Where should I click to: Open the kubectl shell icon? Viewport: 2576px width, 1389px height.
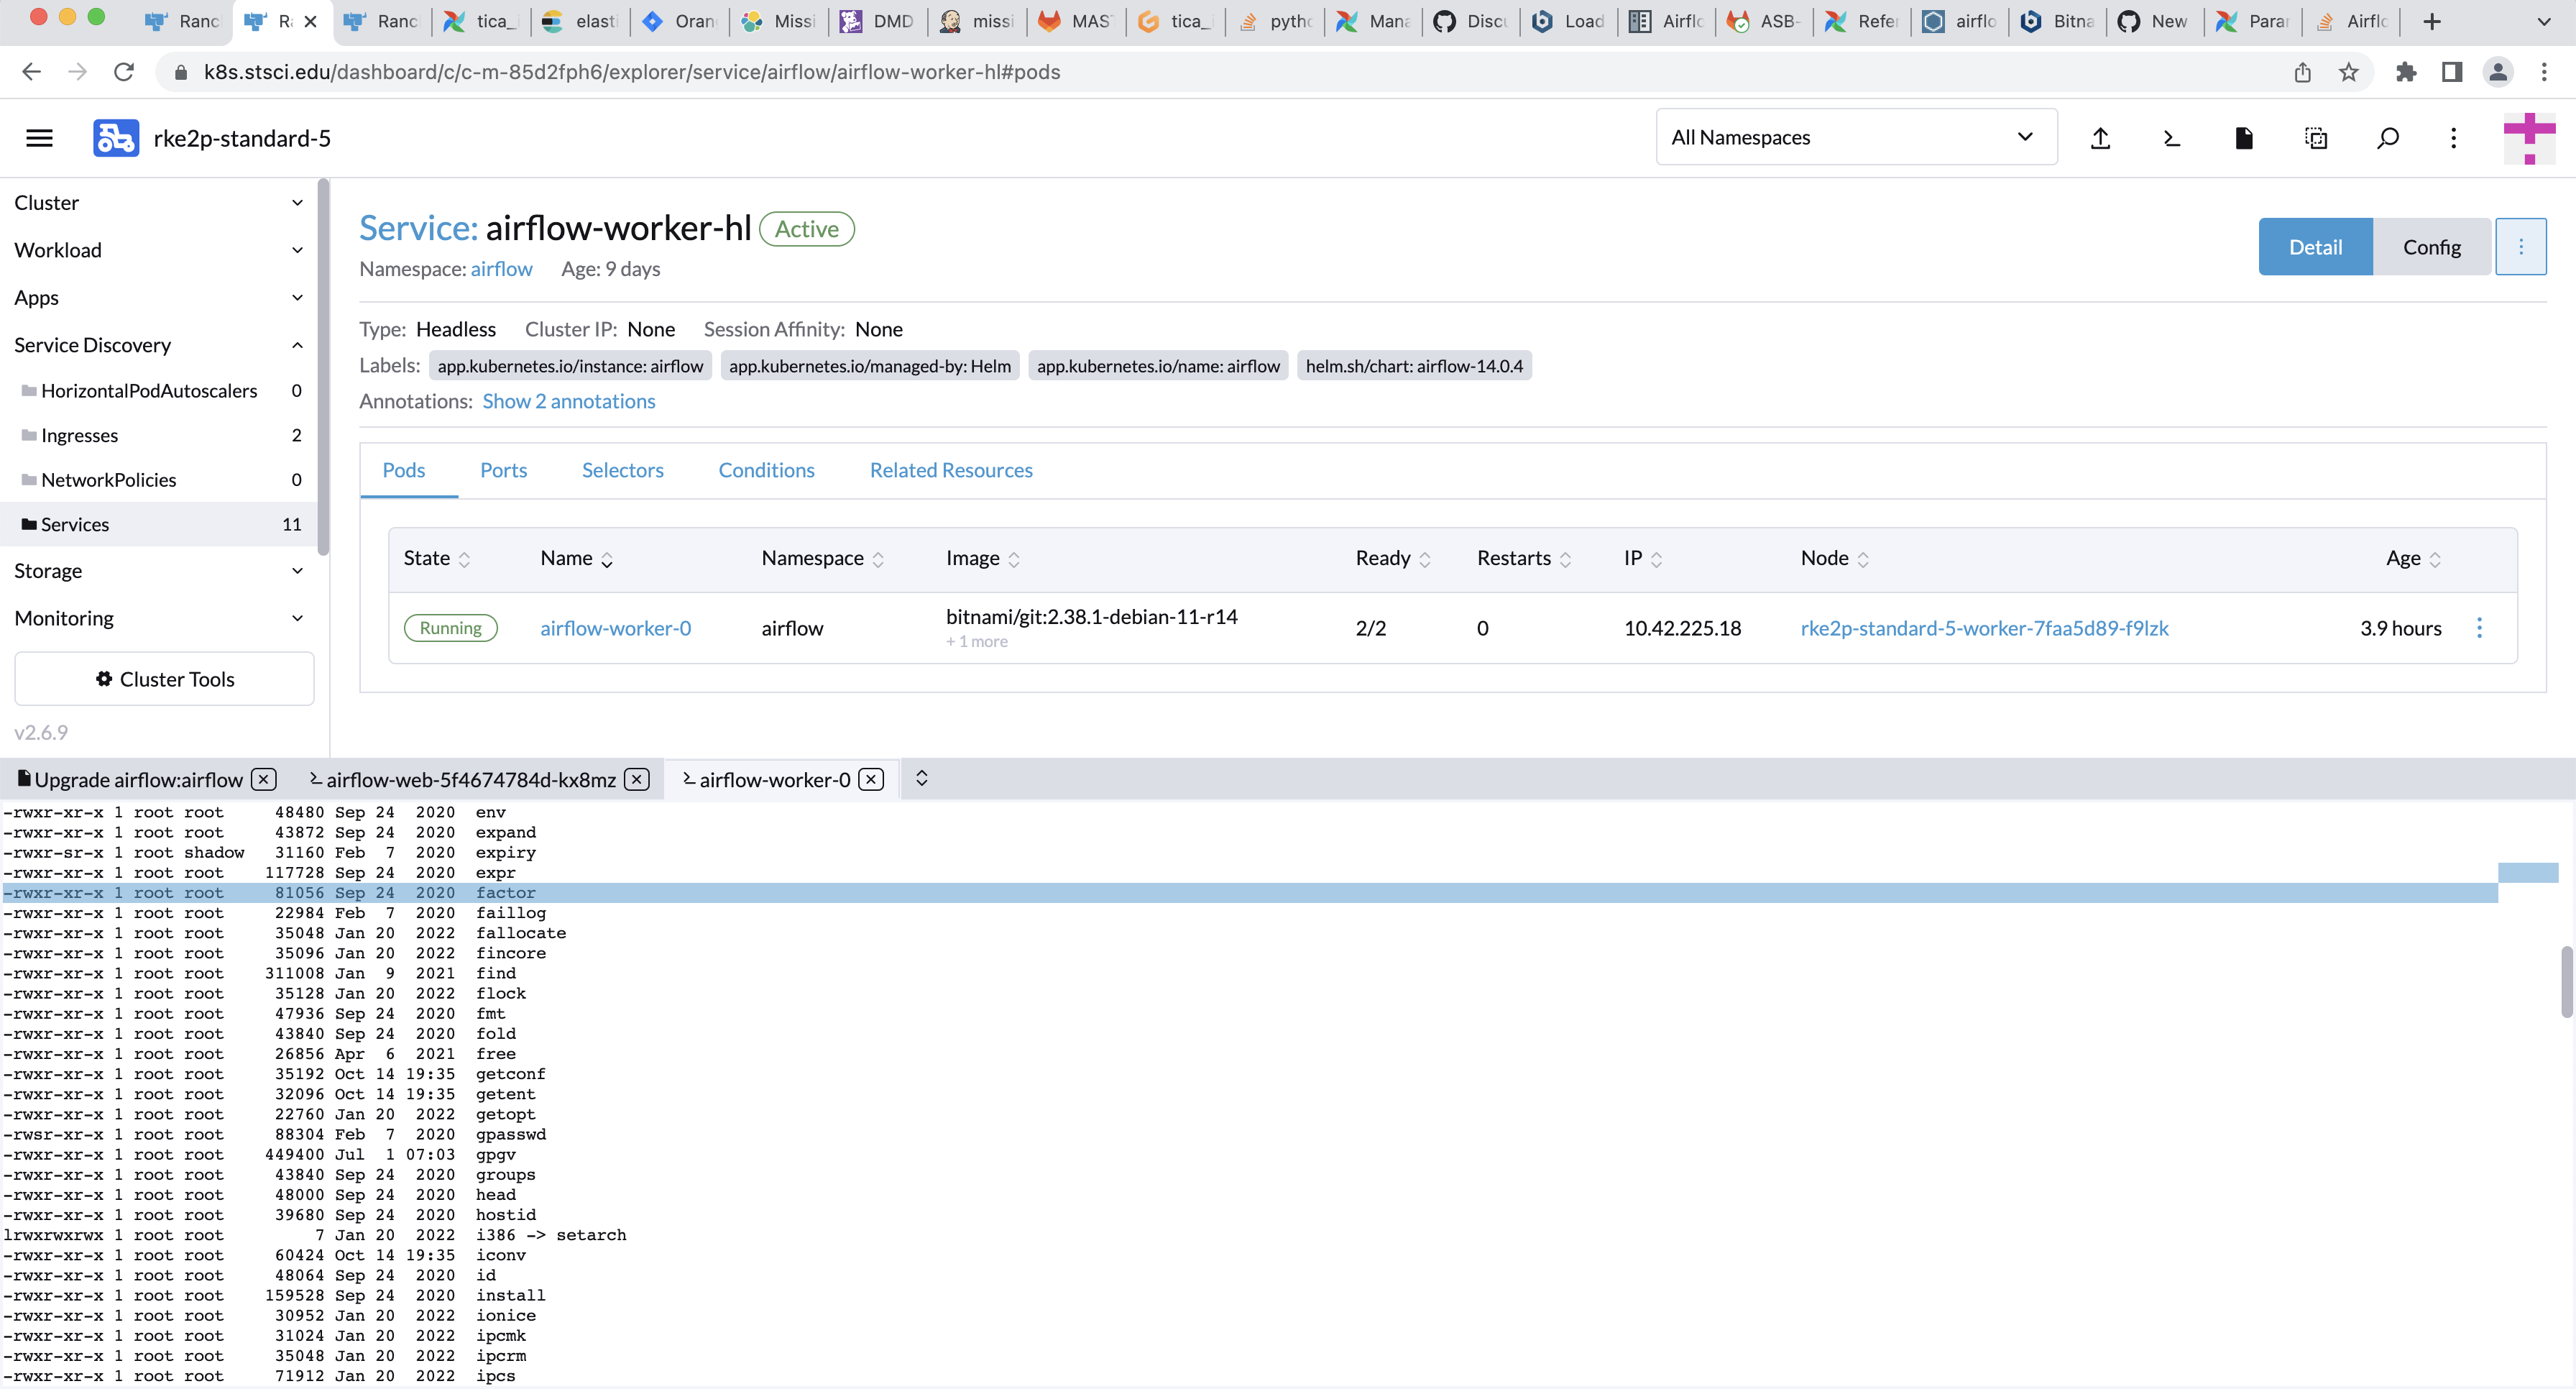(x=2171, y=138)
